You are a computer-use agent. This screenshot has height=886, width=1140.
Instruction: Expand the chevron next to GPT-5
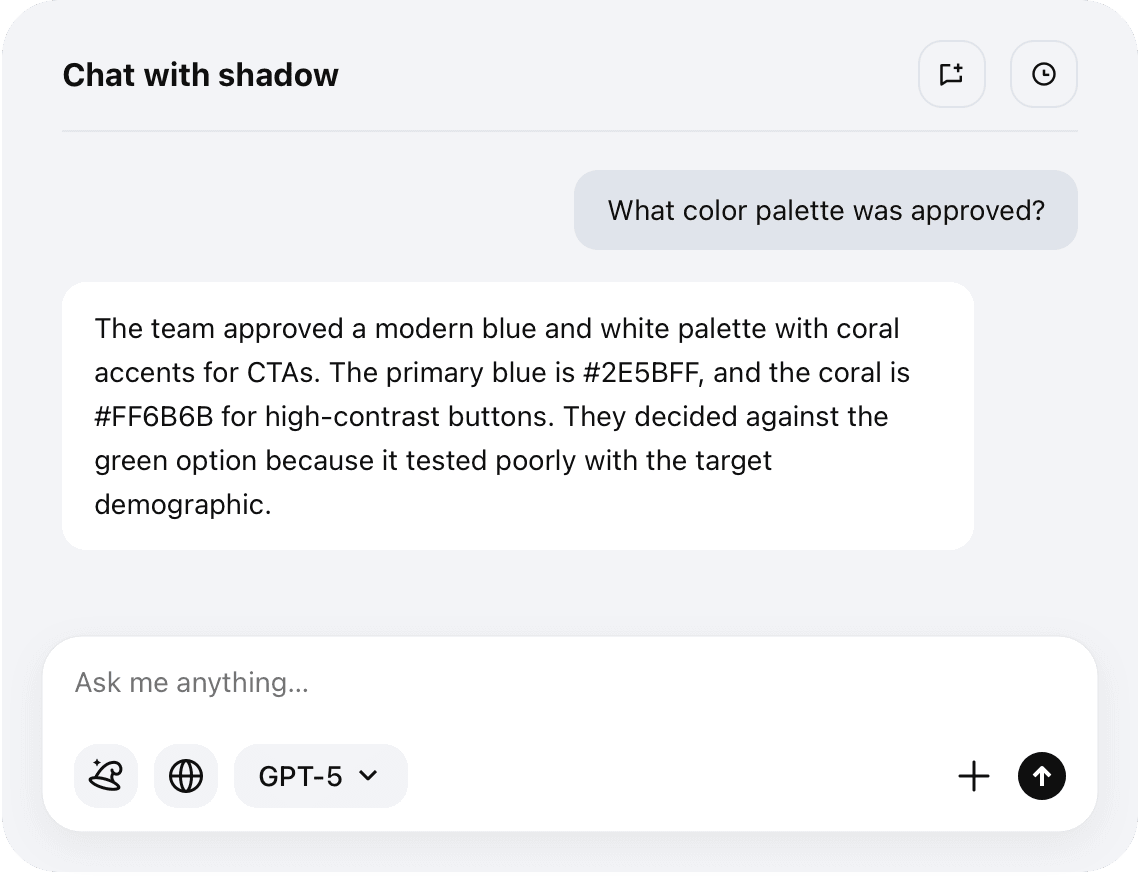click(368, 776)
